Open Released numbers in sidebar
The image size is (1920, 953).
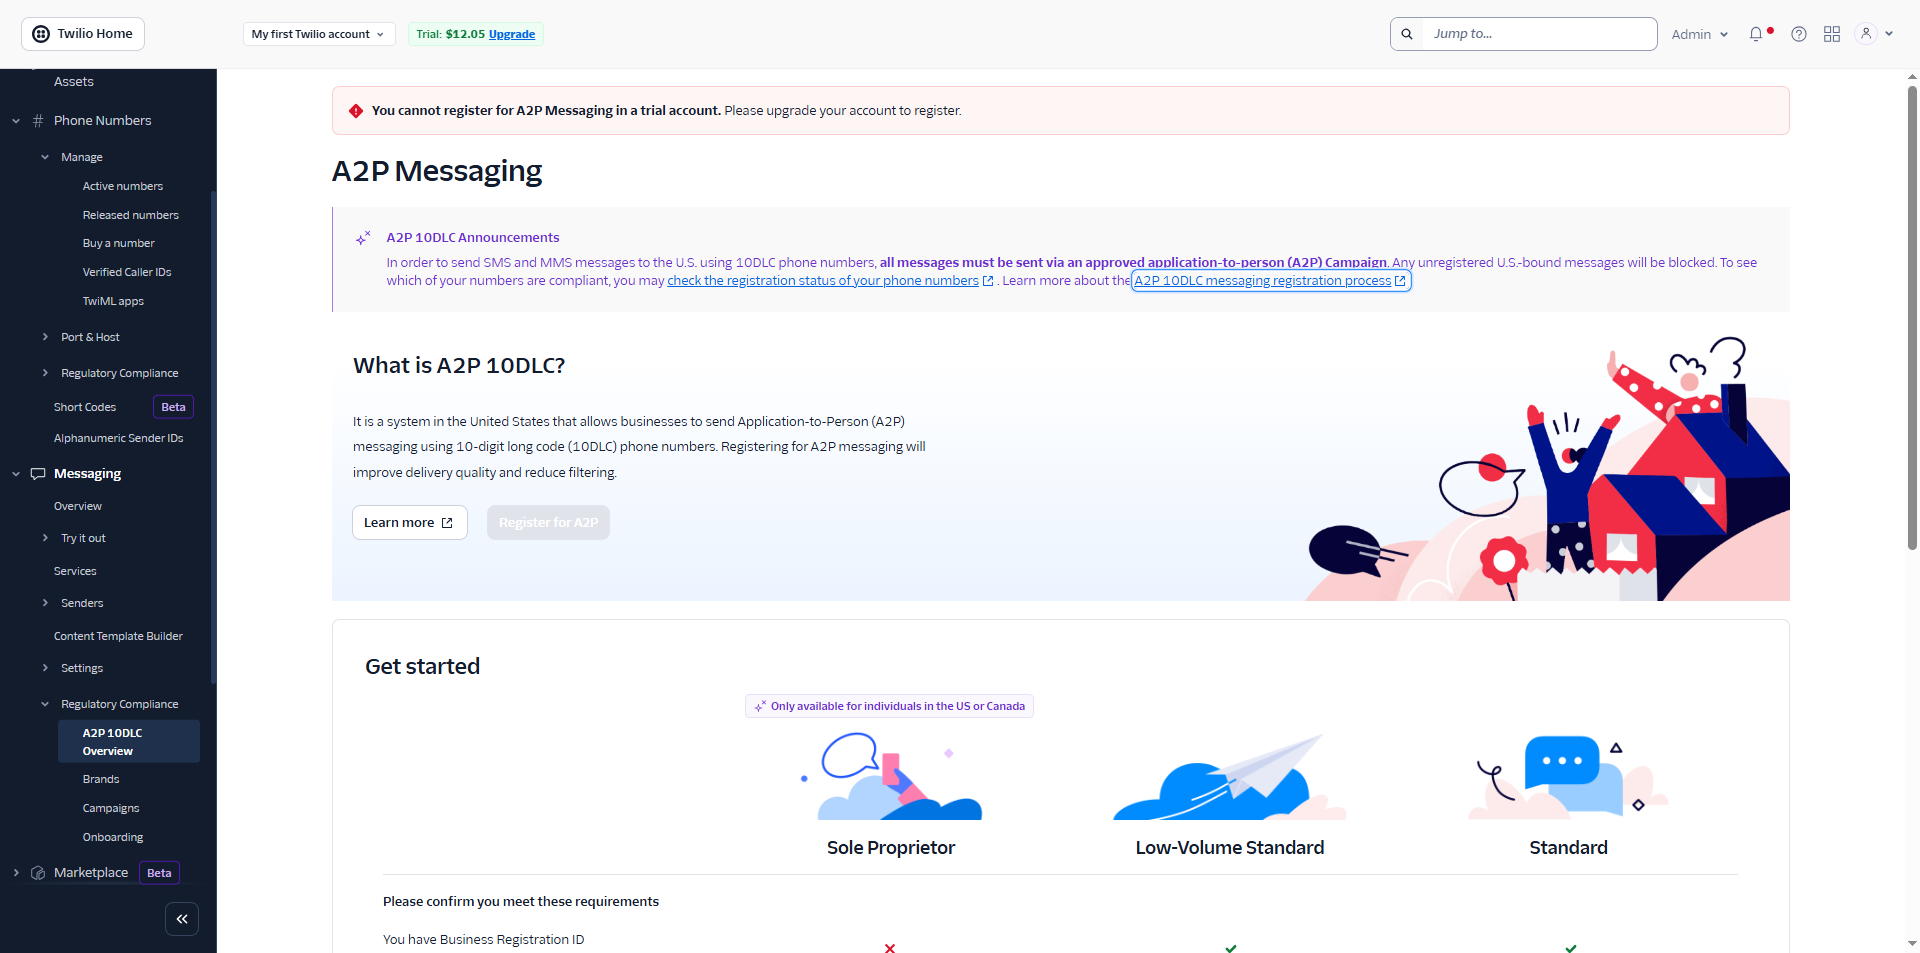[x=130, y=215]
